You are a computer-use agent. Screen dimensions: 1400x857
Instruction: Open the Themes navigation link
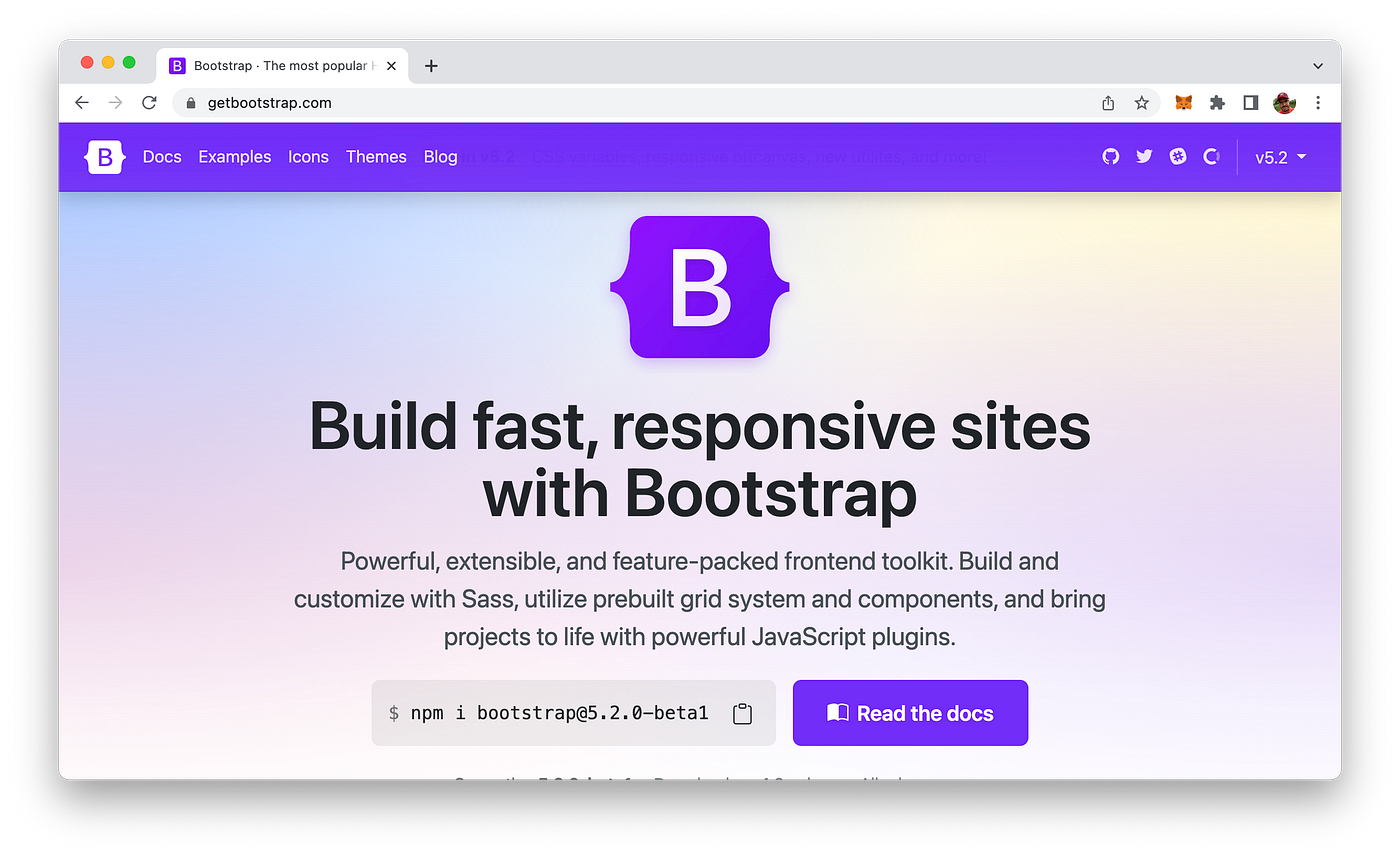coord(376,157)
